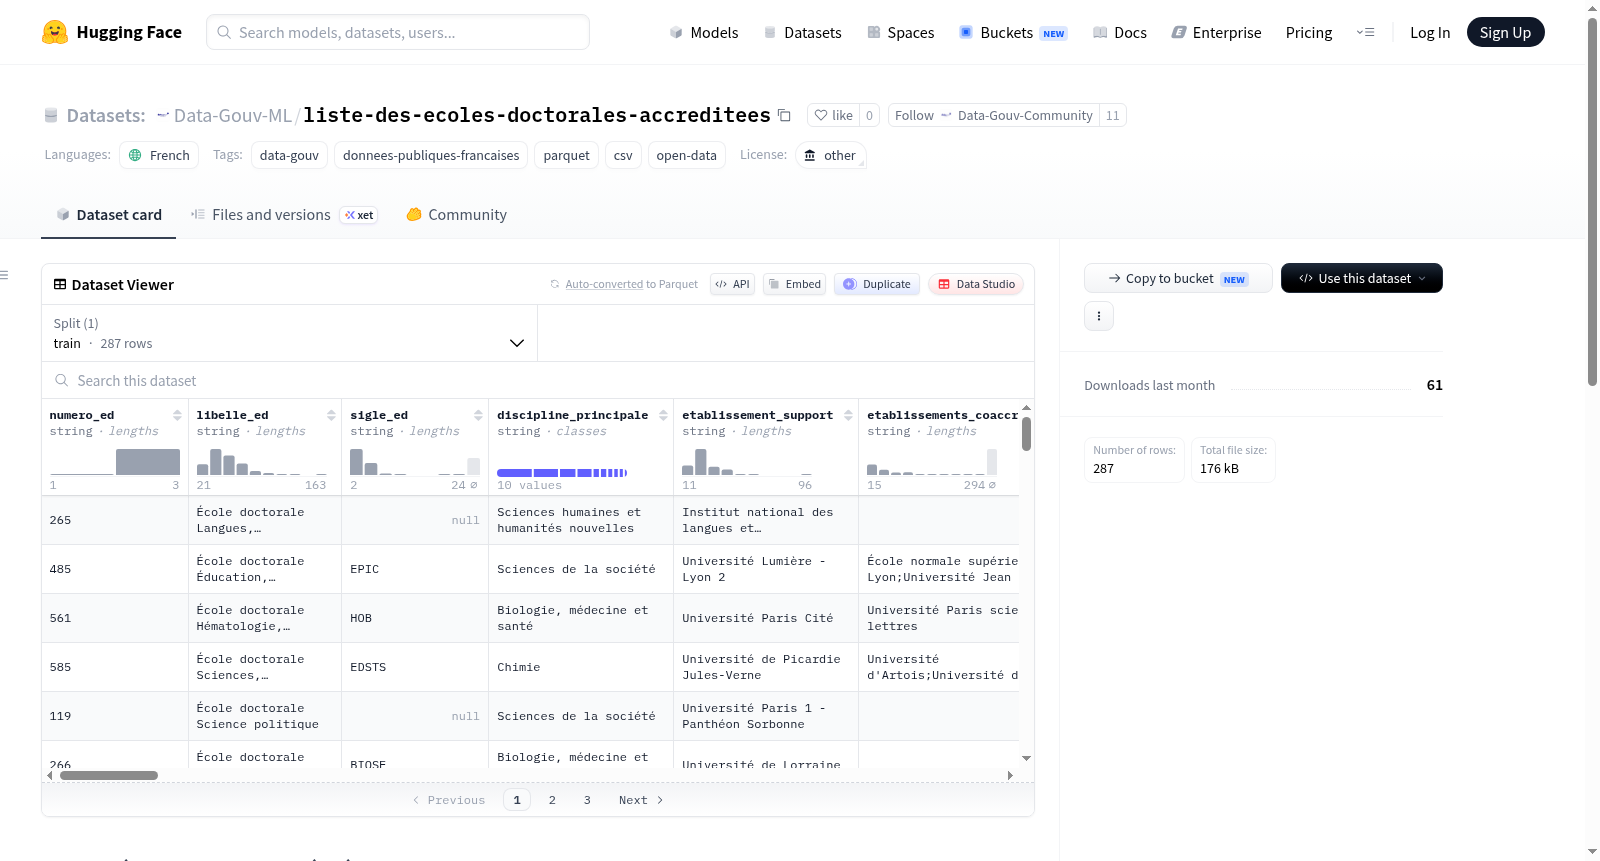Select the data-gouv tag
This screenshot has width=1600, height=861.
click(289, 155)
